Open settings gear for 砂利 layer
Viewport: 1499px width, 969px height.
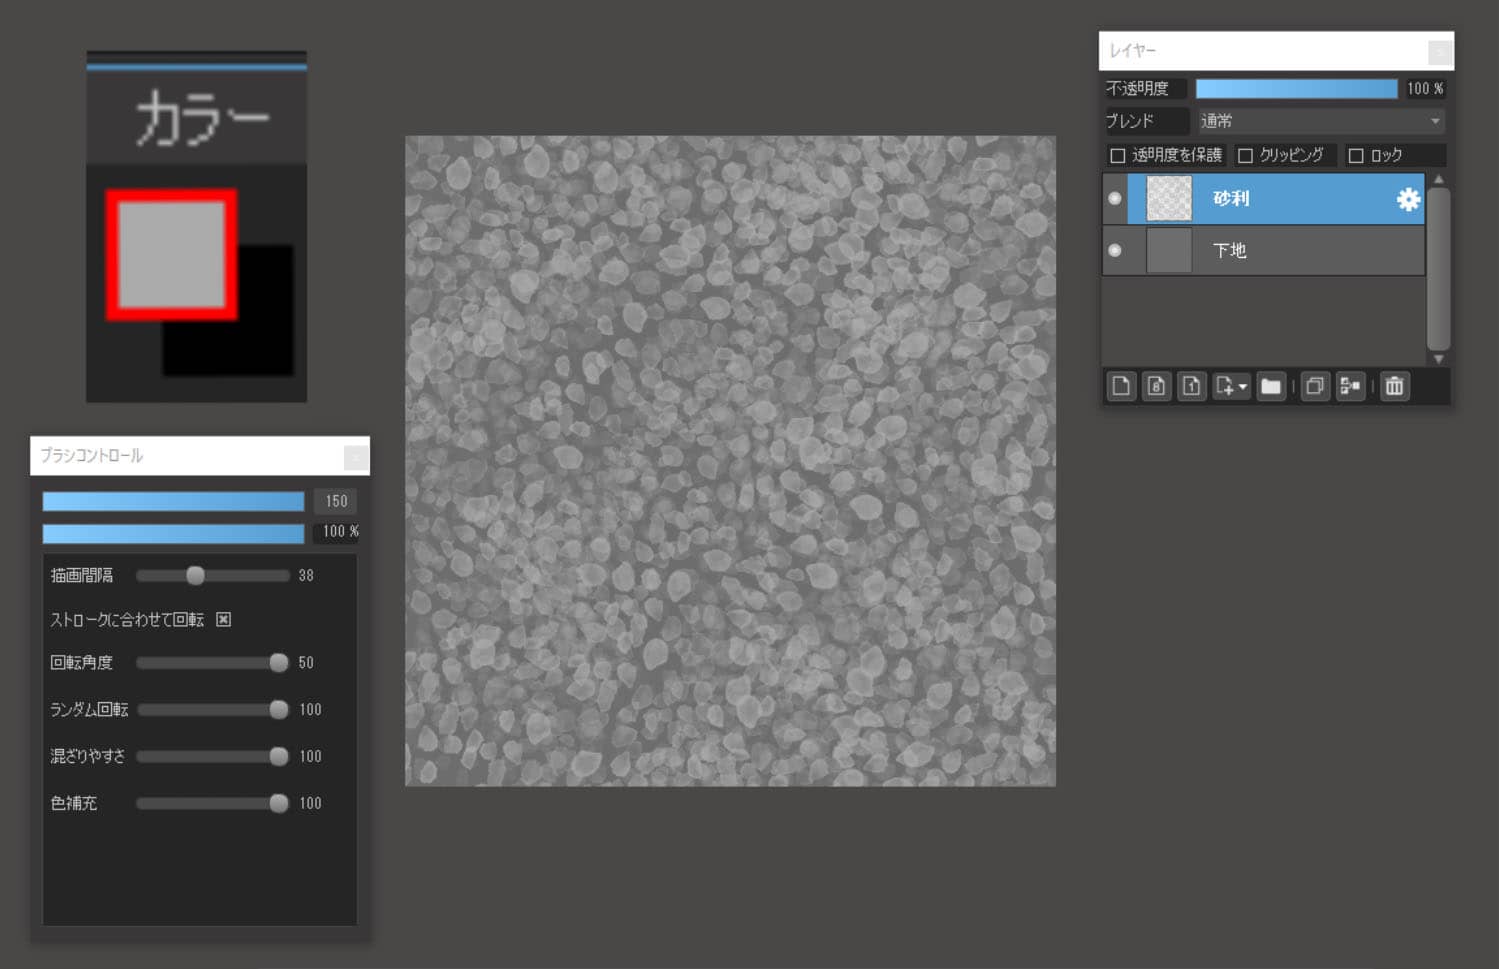(x=1408, y=199)
